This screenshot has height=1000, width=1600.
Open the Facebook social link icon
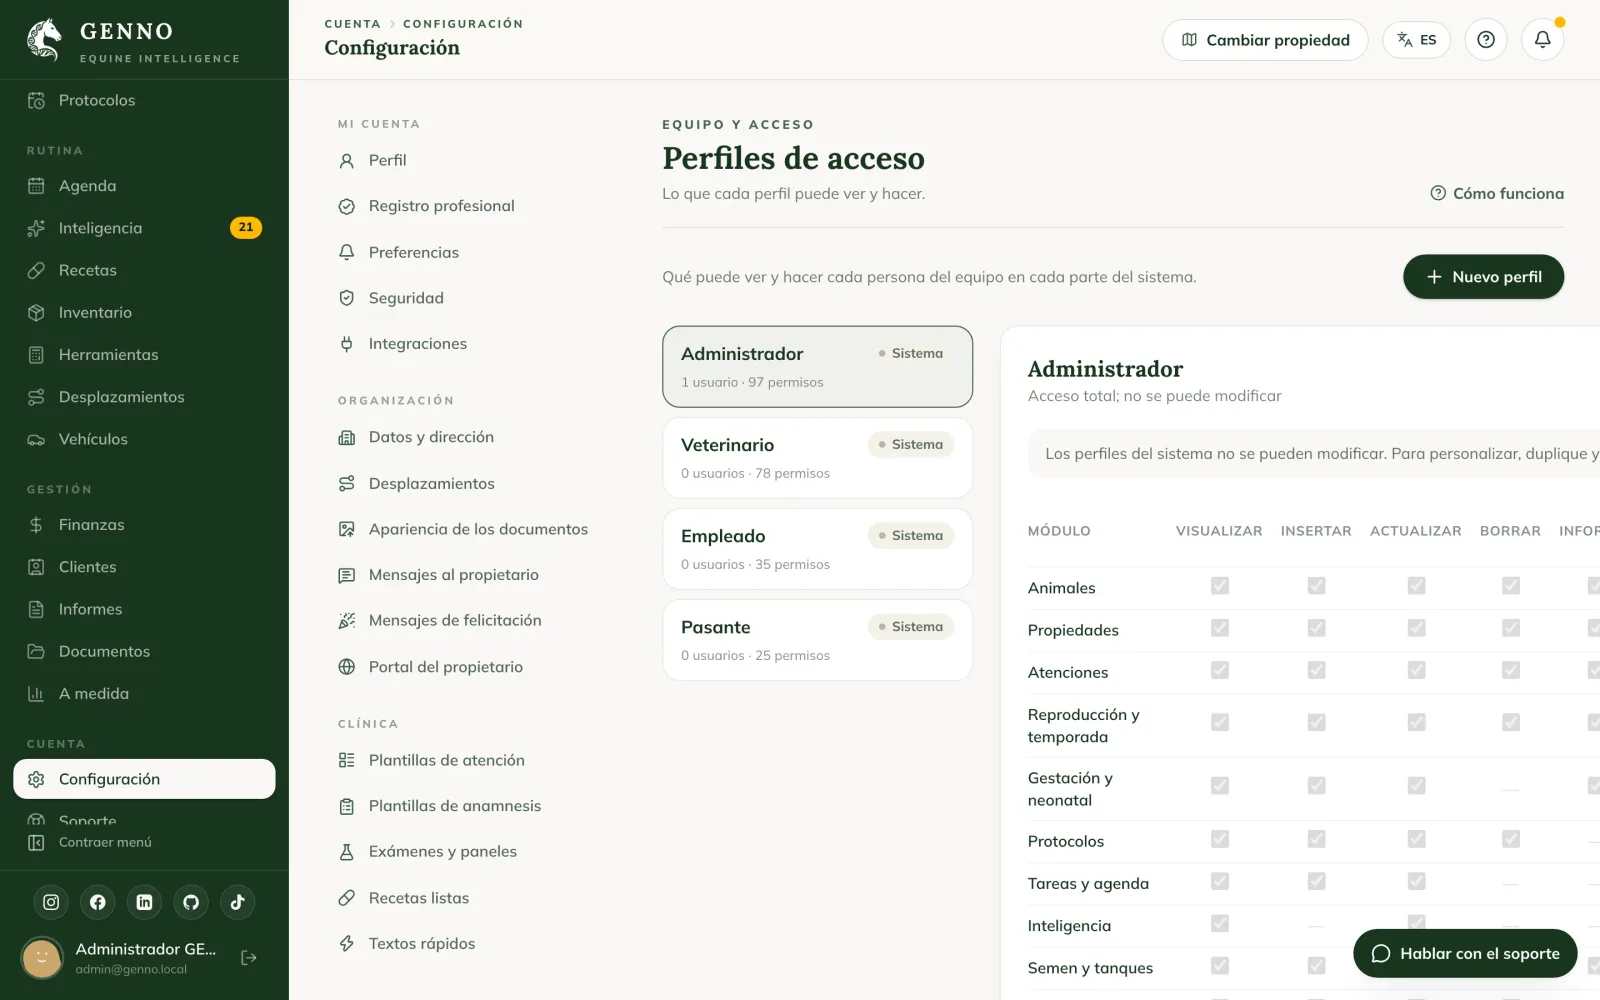click(x=98, y=902)
